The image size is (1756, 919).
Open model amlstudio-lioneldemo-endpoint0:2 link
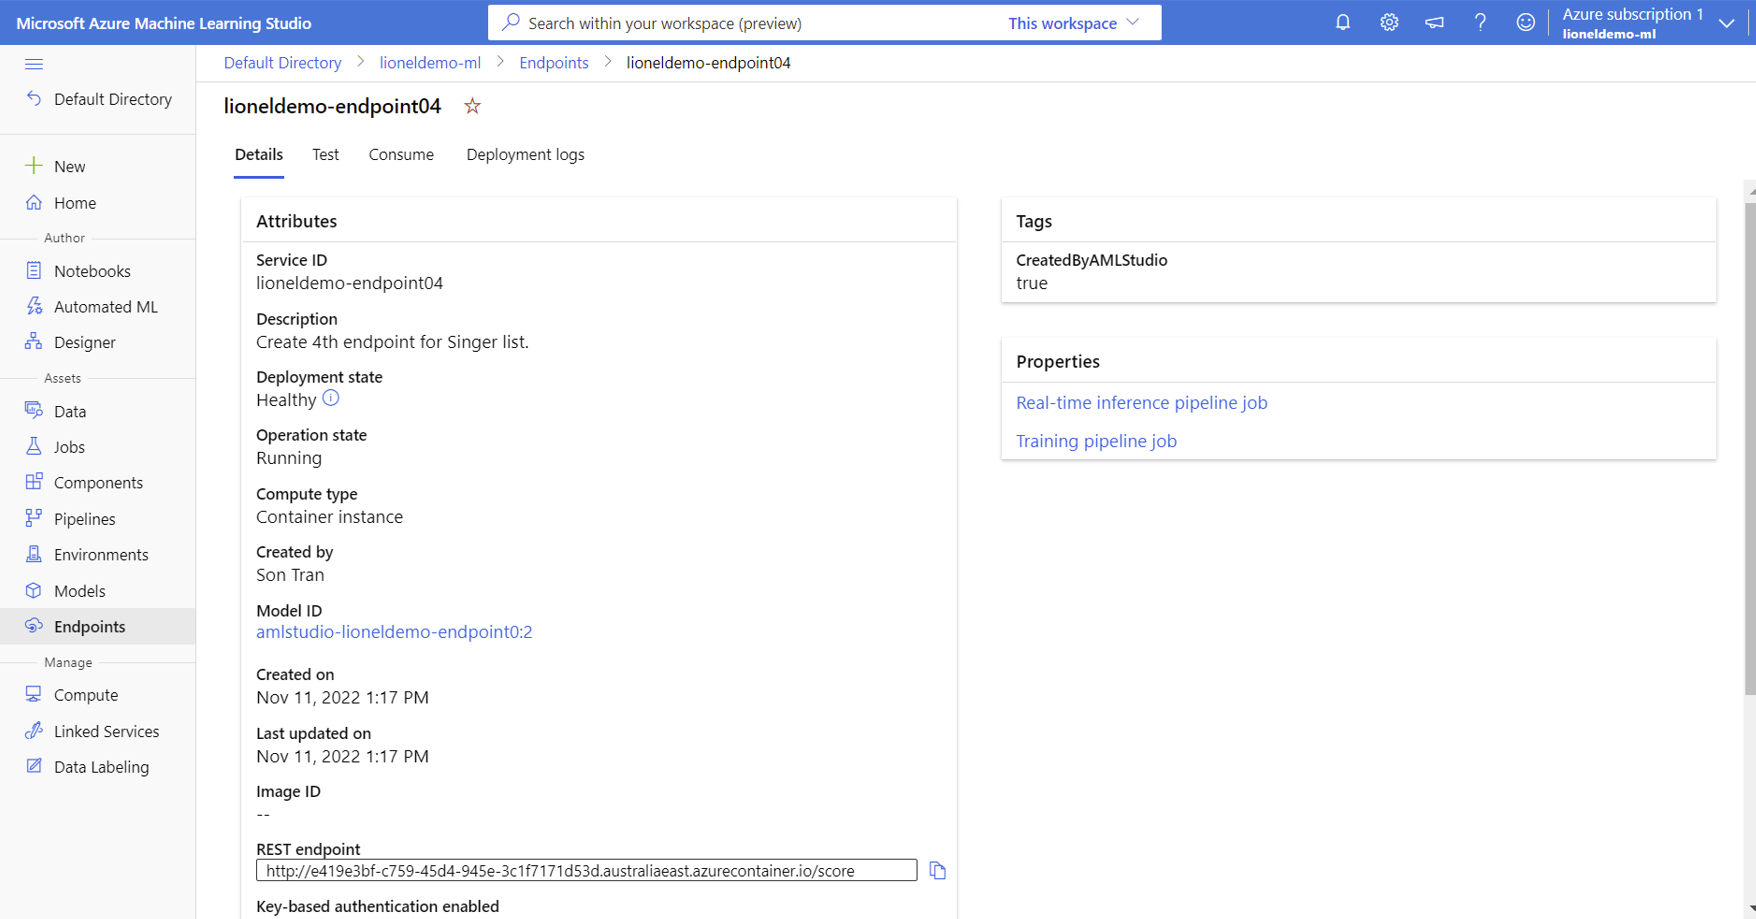tap(394, 632)
